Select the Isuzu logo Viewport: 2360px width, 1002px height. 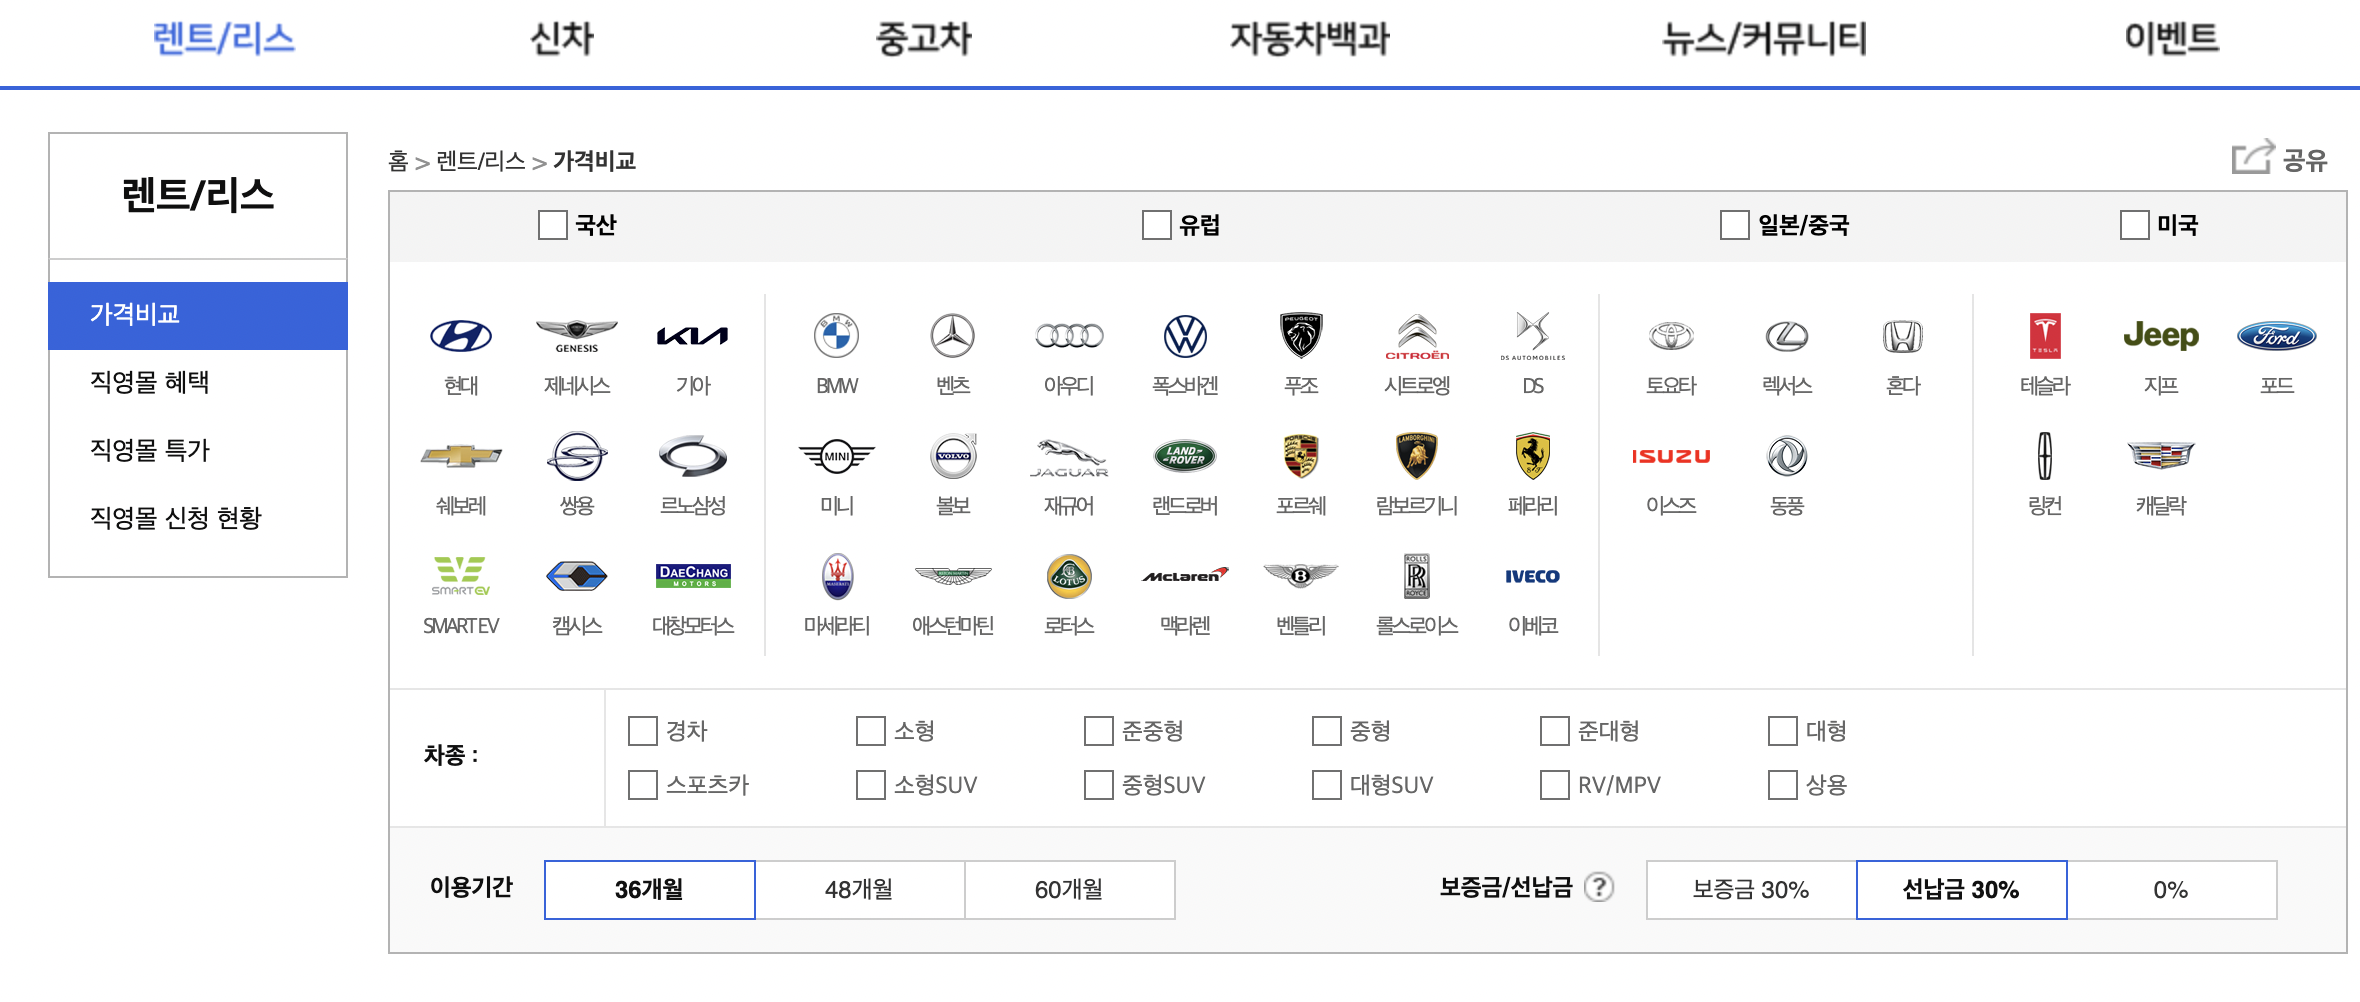[1671, 456]
